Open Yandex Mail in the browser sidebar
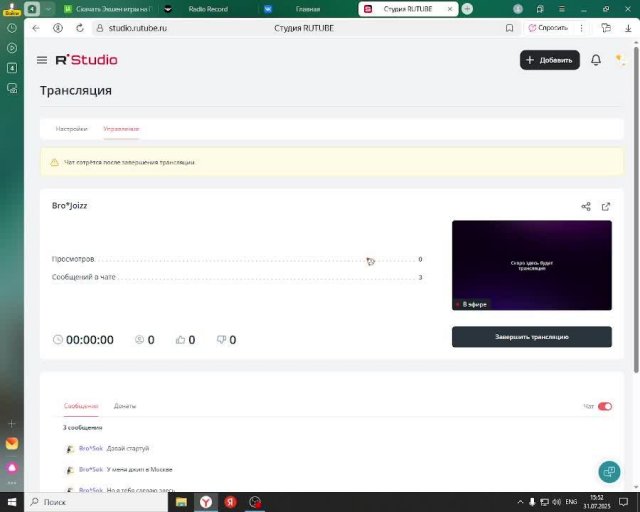Screen dimensions: 640x512 pos(12,443)
